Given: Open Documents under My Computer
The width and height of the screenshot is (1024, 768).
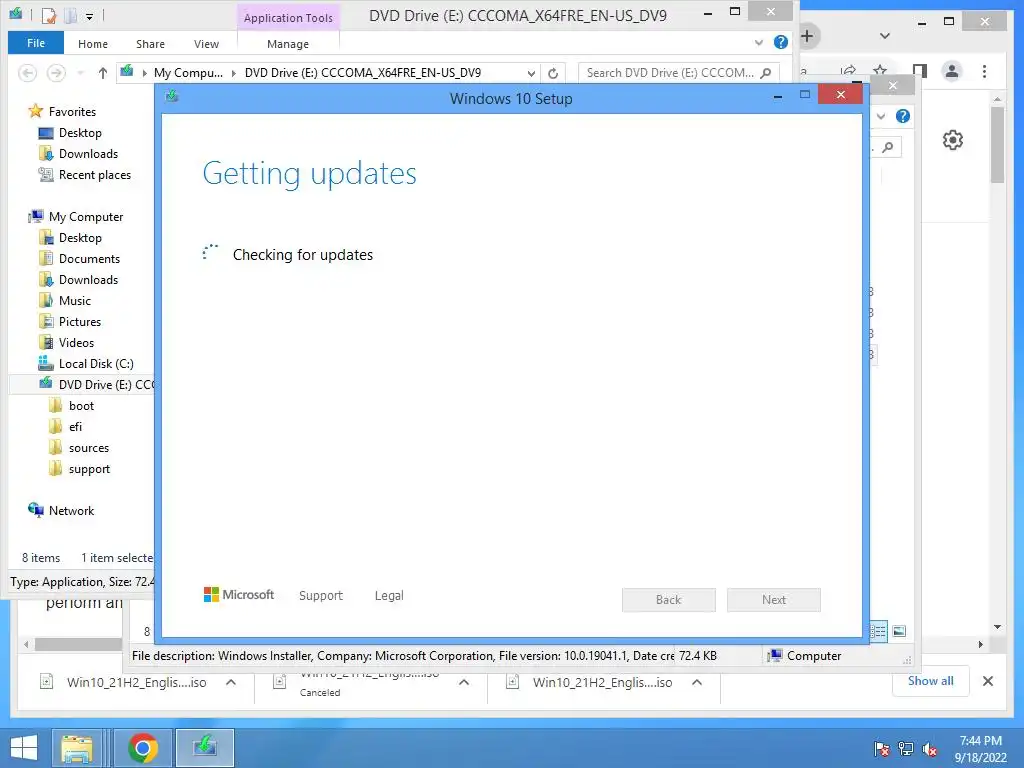Looking at the screenshot, I should click(x=89, y=259).
